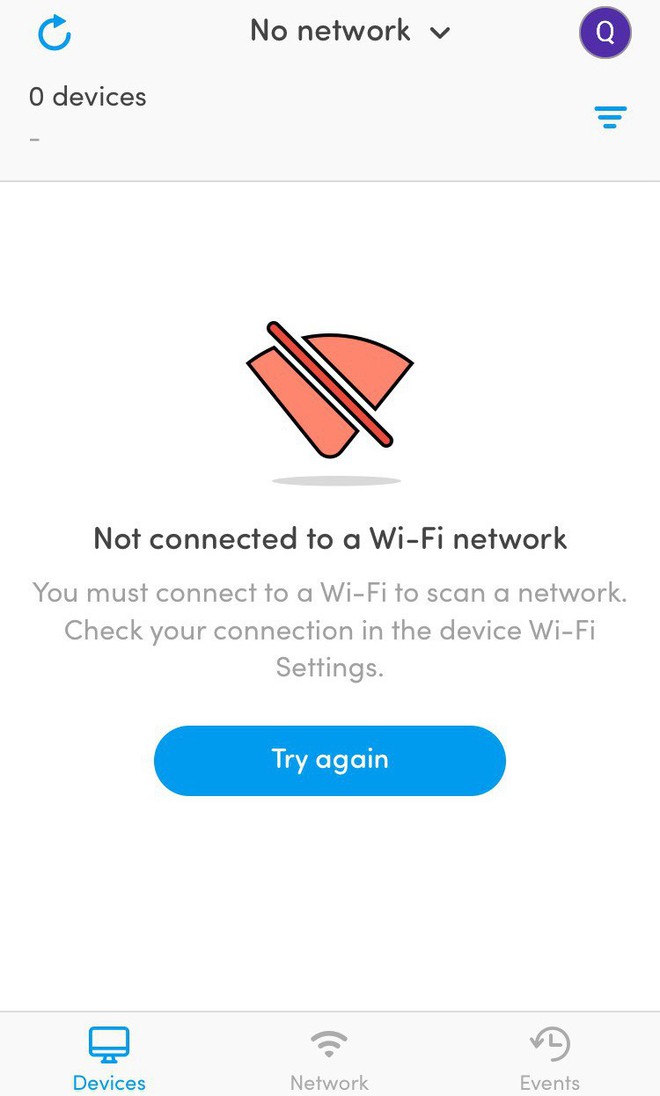Select the Devices monitor icon
The width and height of the screenshot is (660, 1096).
[109, 1044]
